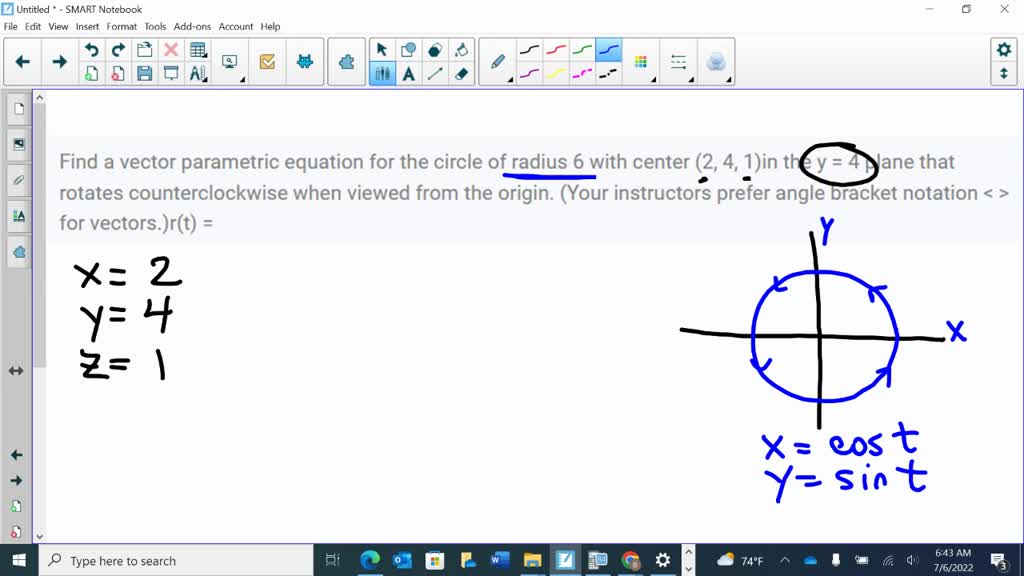Select the Text tool
1024x576 pixels.
(408, 72)
